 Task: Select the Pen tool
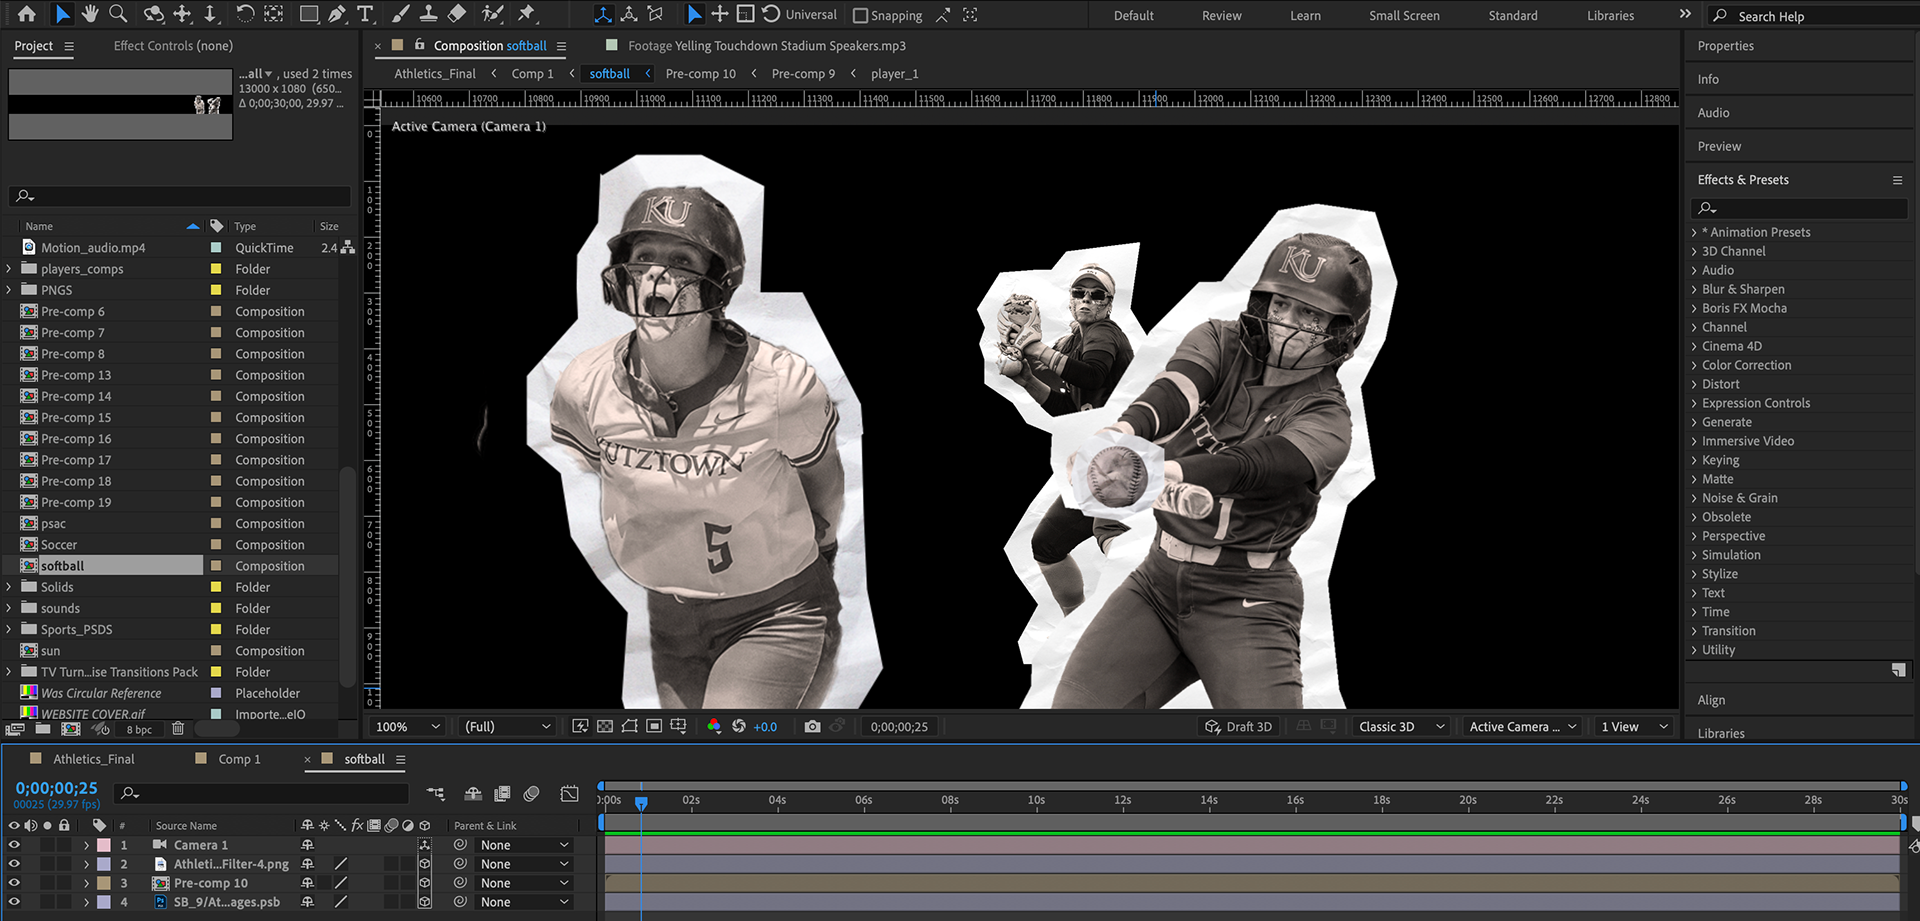pyautogui.click(x=337, y=14)
